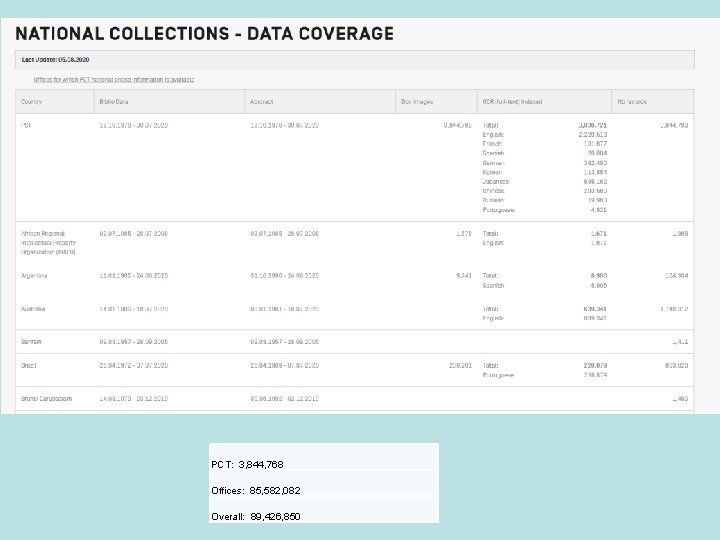Click the 'PCT: 3,844,768' summary line
Screen dimensions: 720x540
(x=248, y=465)
